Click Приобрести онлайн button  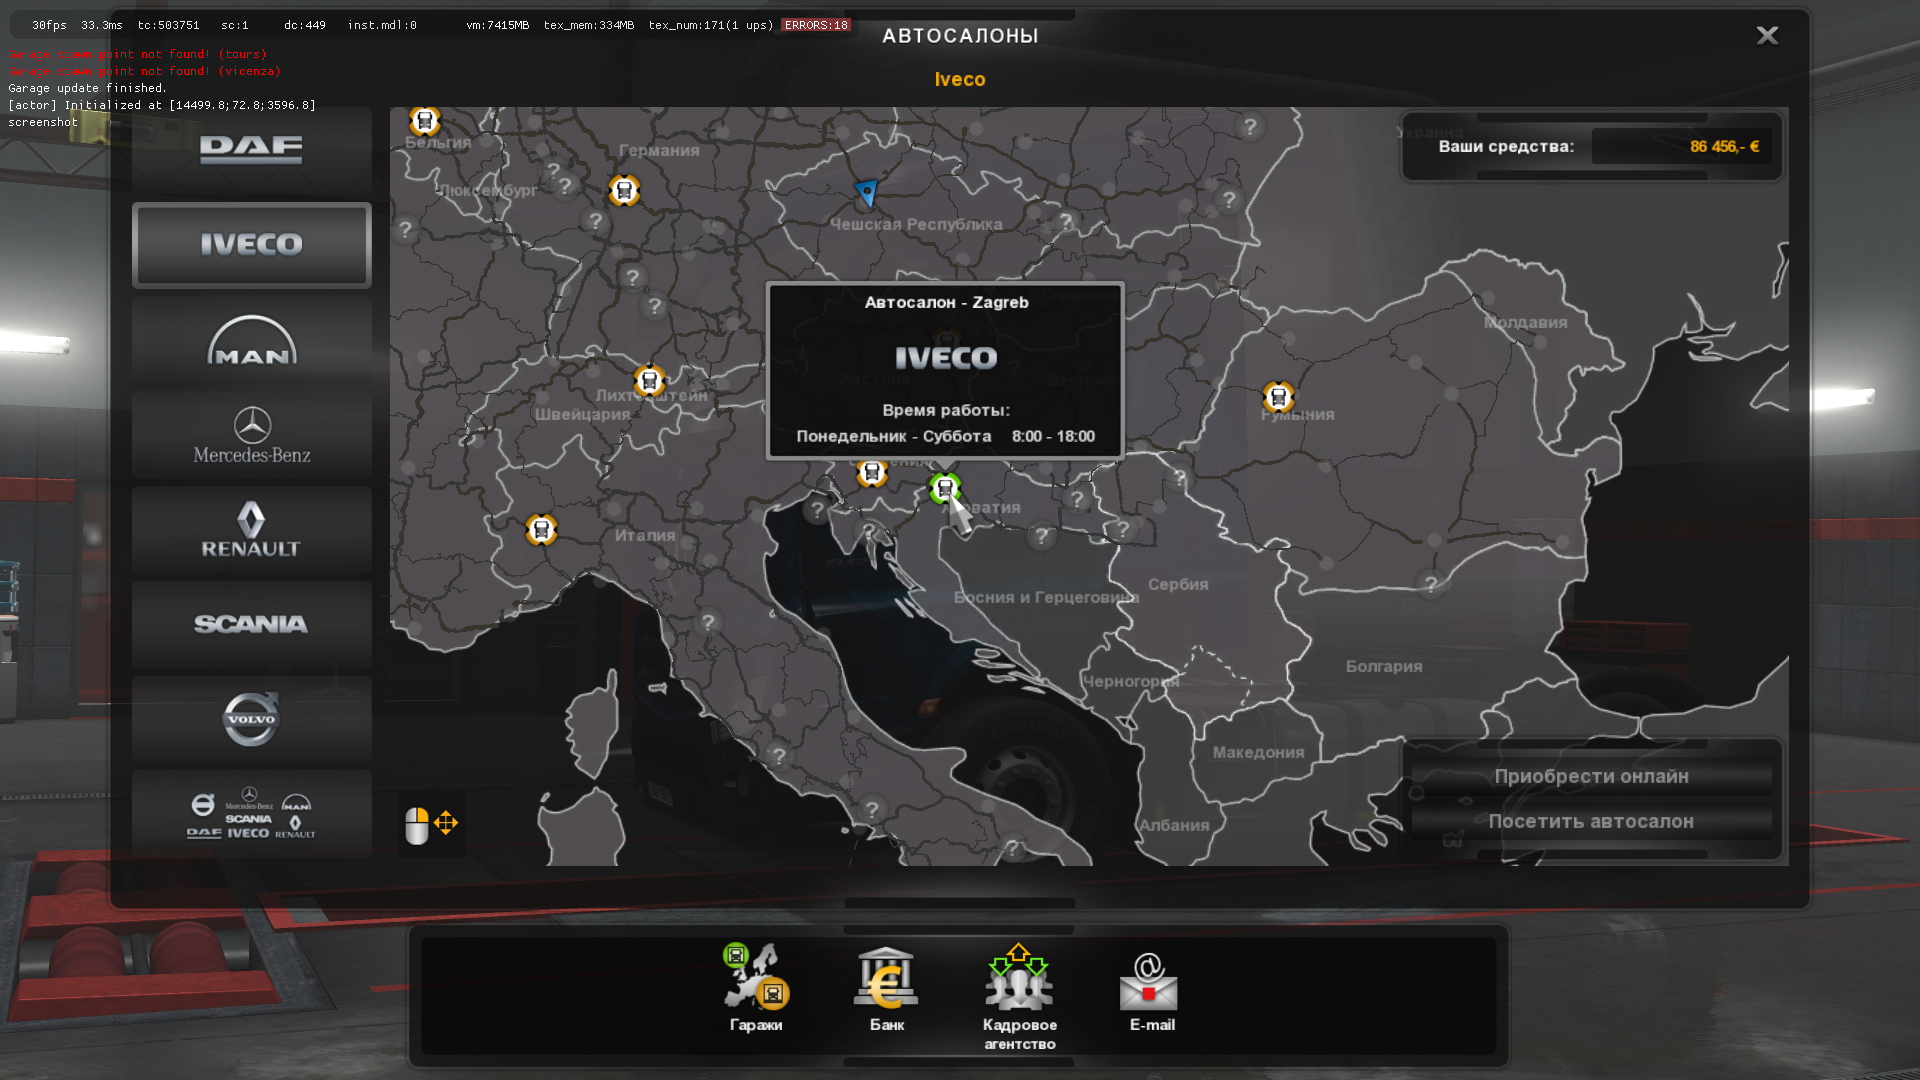pos(1591,777)
